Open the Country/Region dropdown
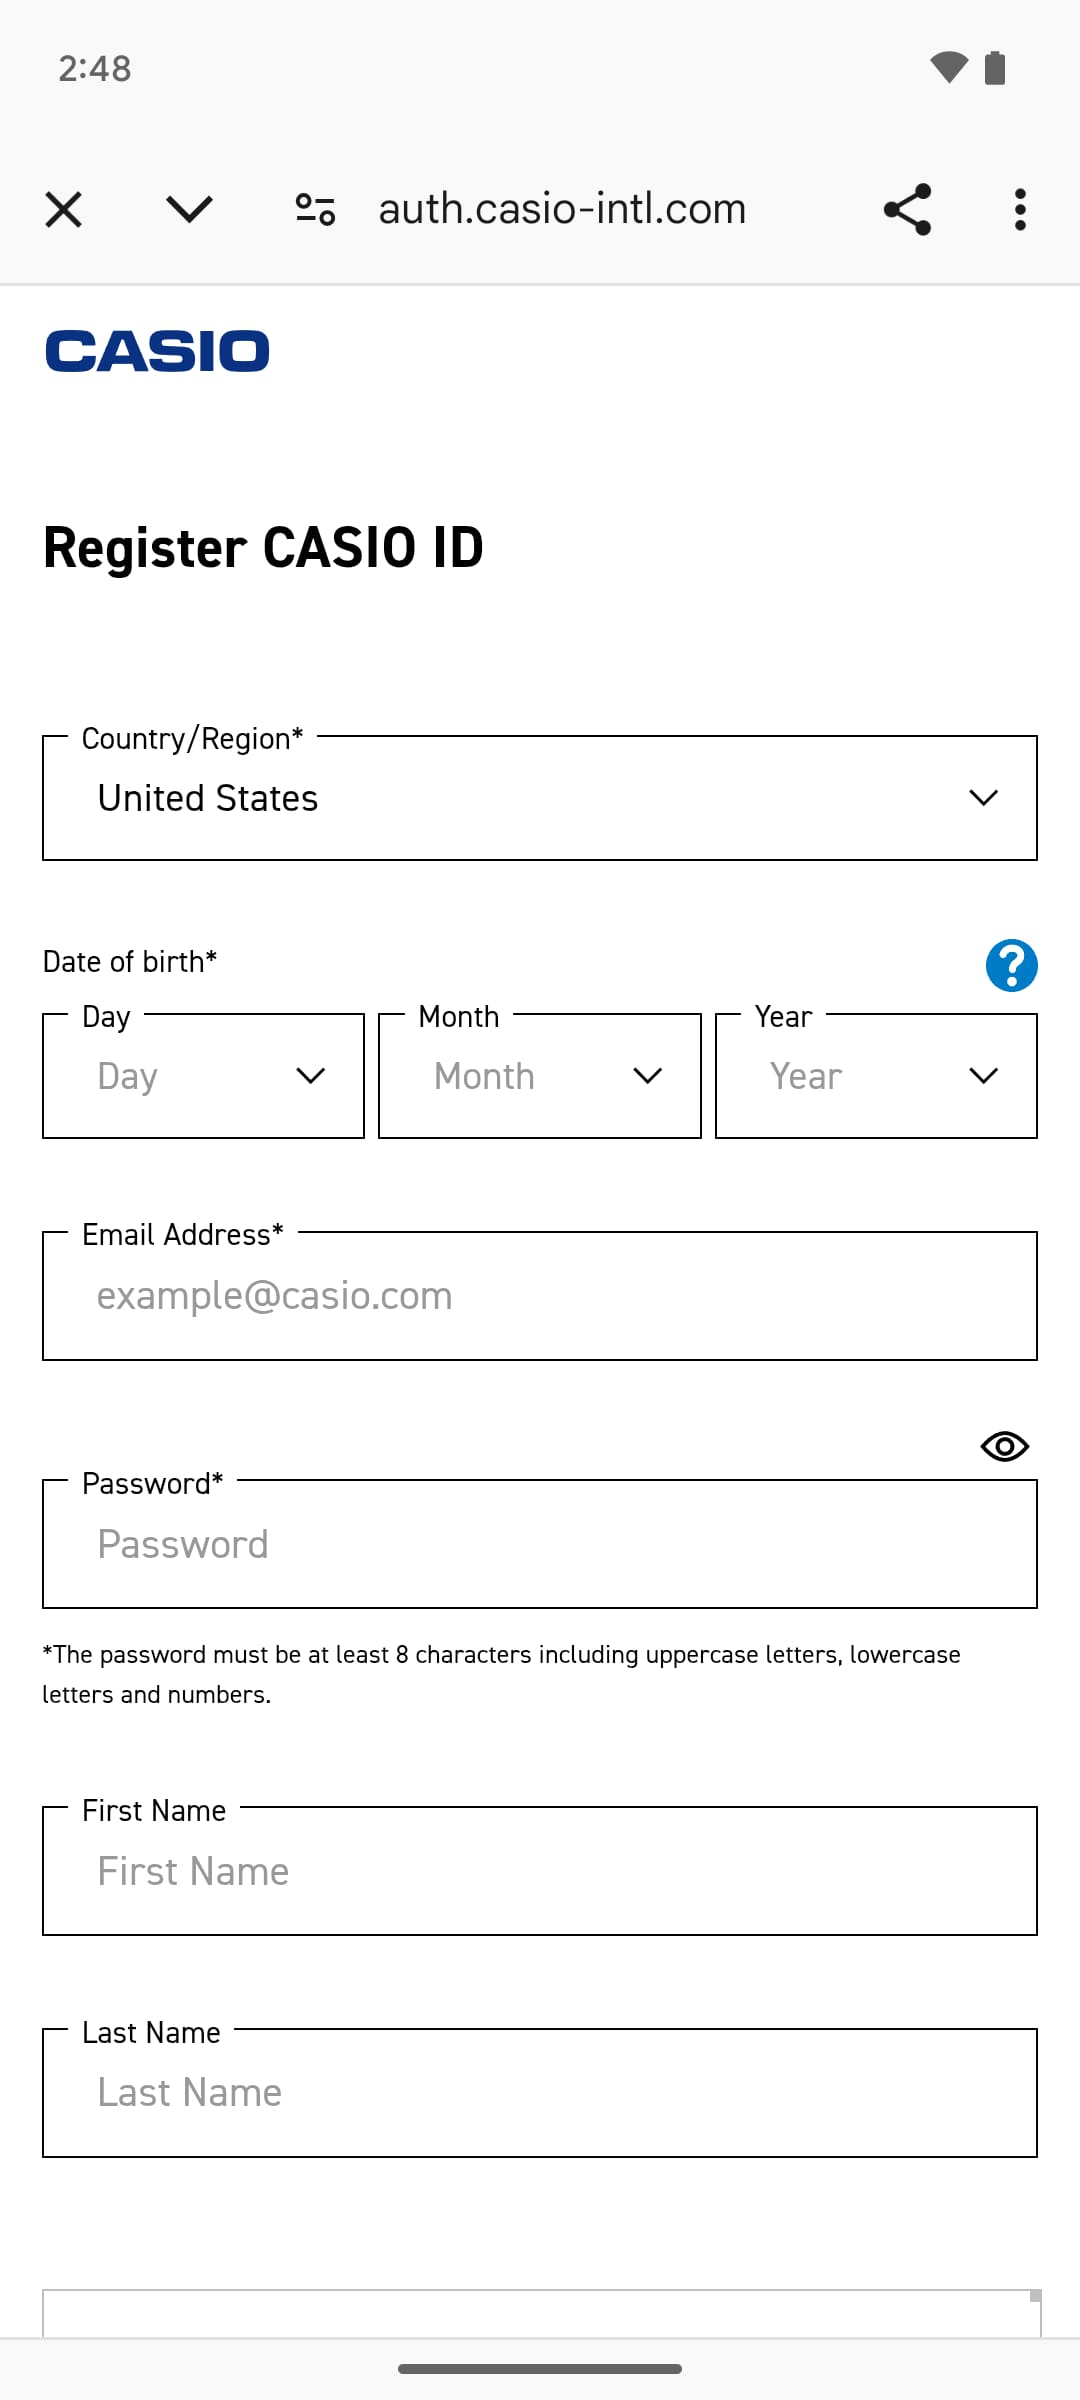The height and width of the screenshot is (2400, 1080). pos(540,798)
